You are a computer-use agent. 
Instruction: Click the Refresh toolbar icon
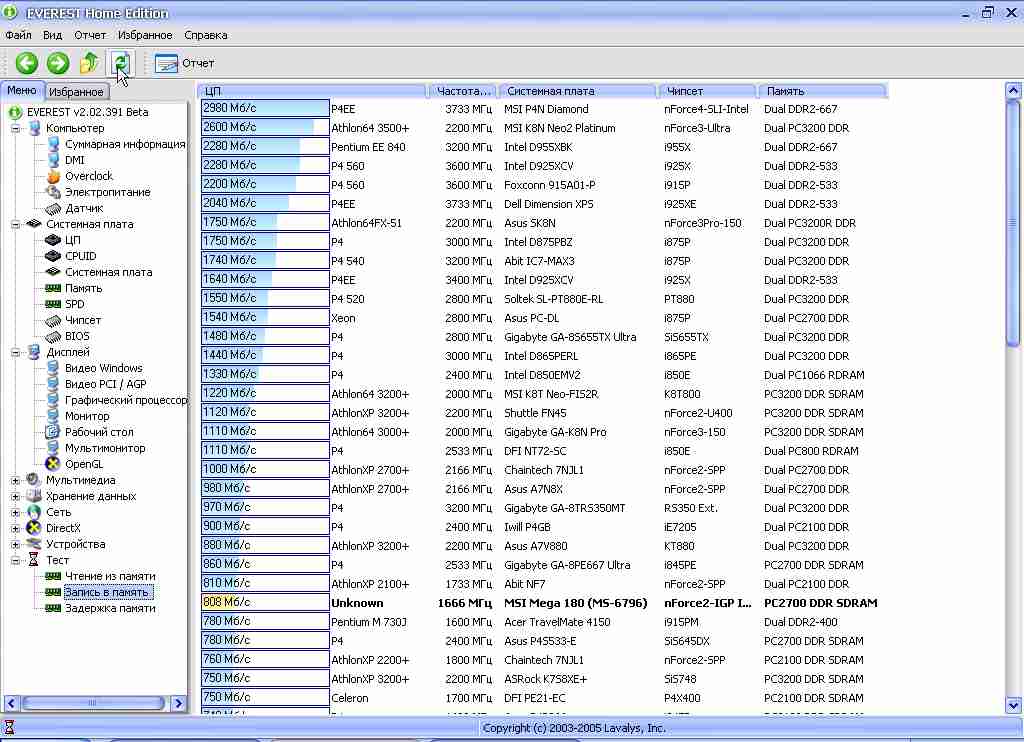coord(121,63)
